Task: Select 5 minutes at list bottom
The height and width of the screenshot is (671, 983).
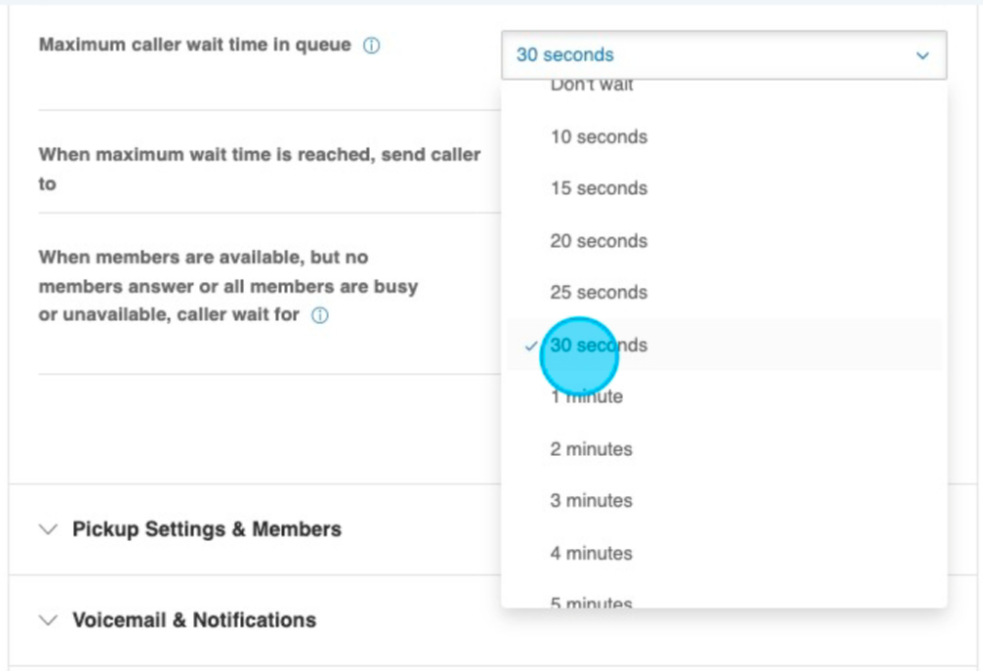Action: pos(591,602)
